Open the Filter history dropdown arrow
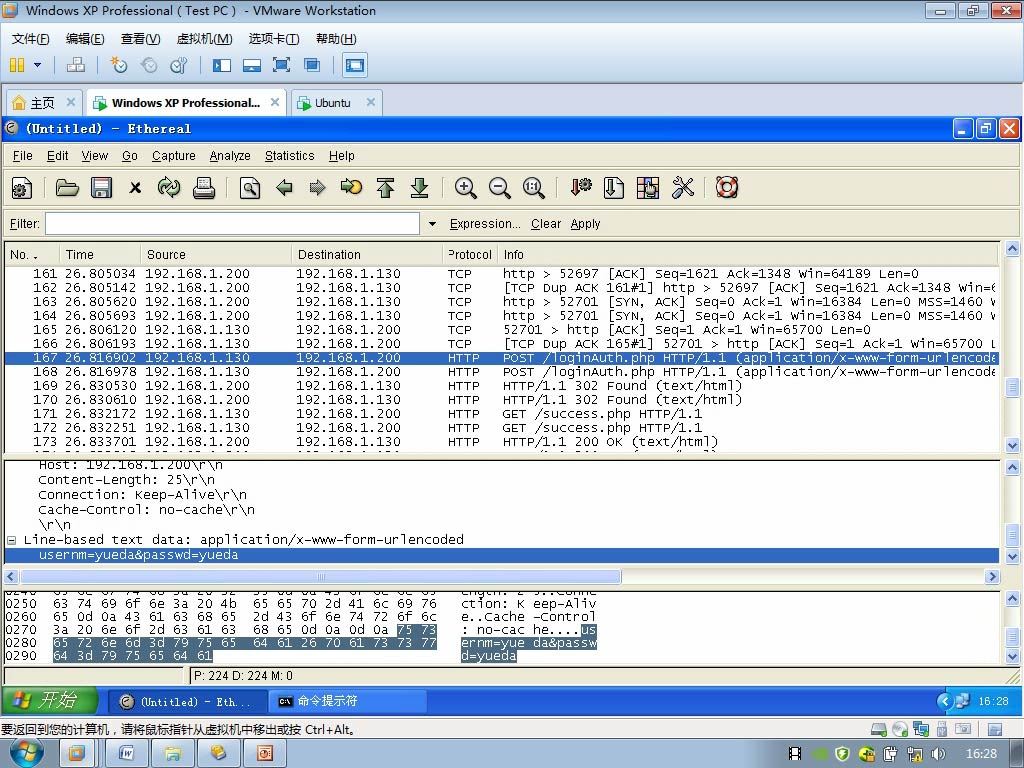 432,224
